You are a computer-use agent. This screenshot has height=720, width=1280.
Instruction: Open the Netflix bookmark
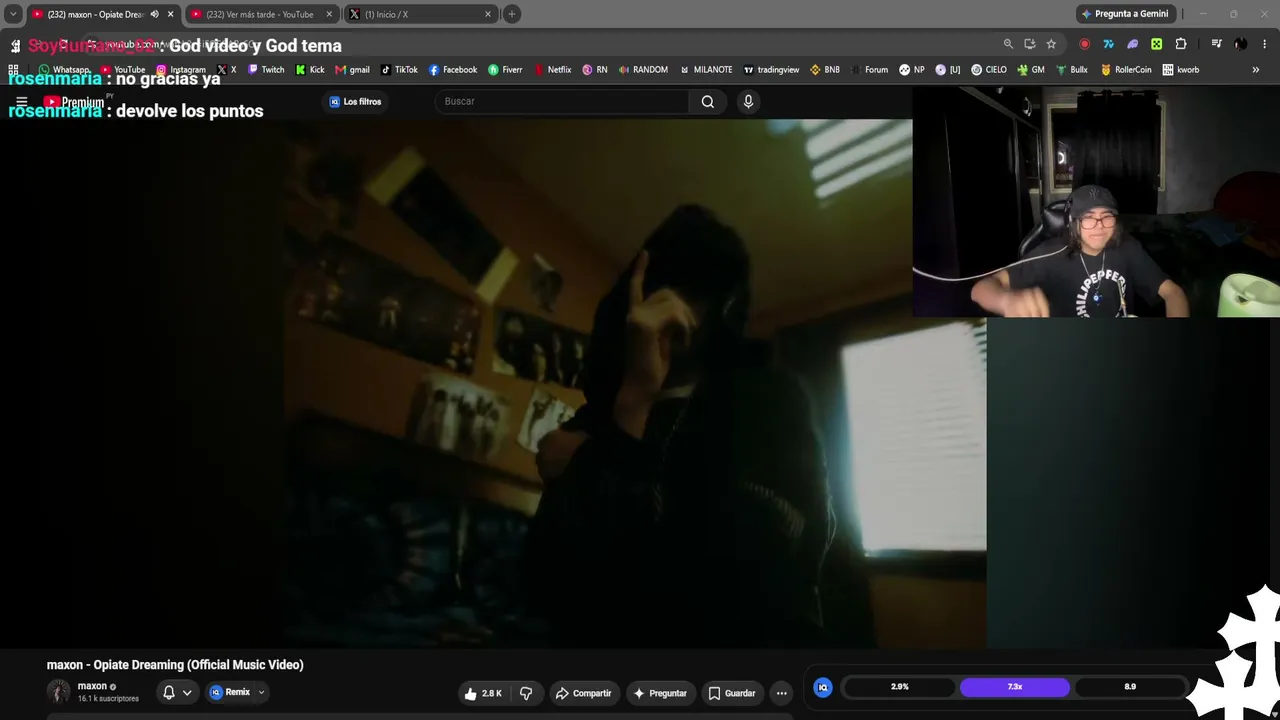click(x=552, y=70)
